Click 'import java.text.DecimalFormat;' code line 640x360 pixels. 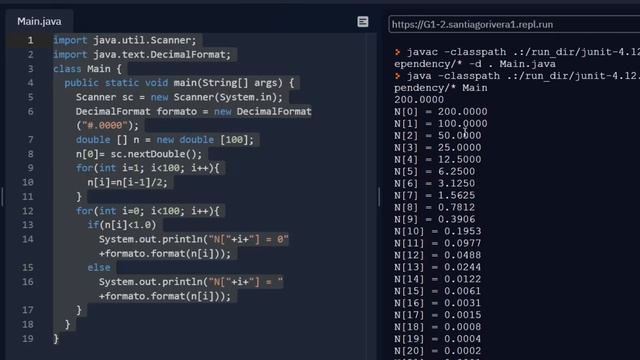coord(142,55)
